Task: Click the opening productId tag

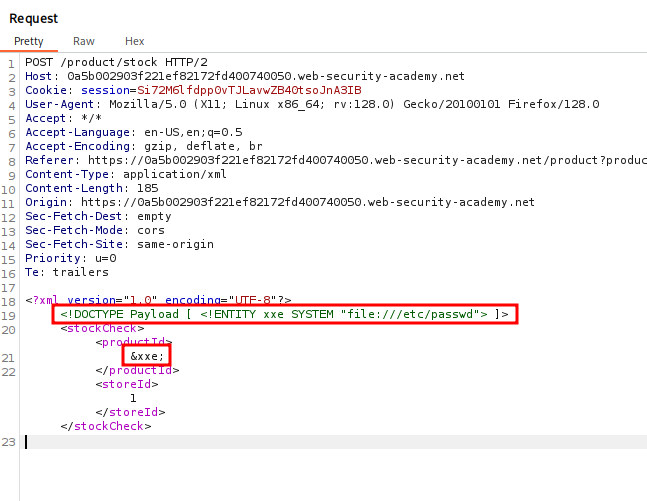Action: click(134, 343)
